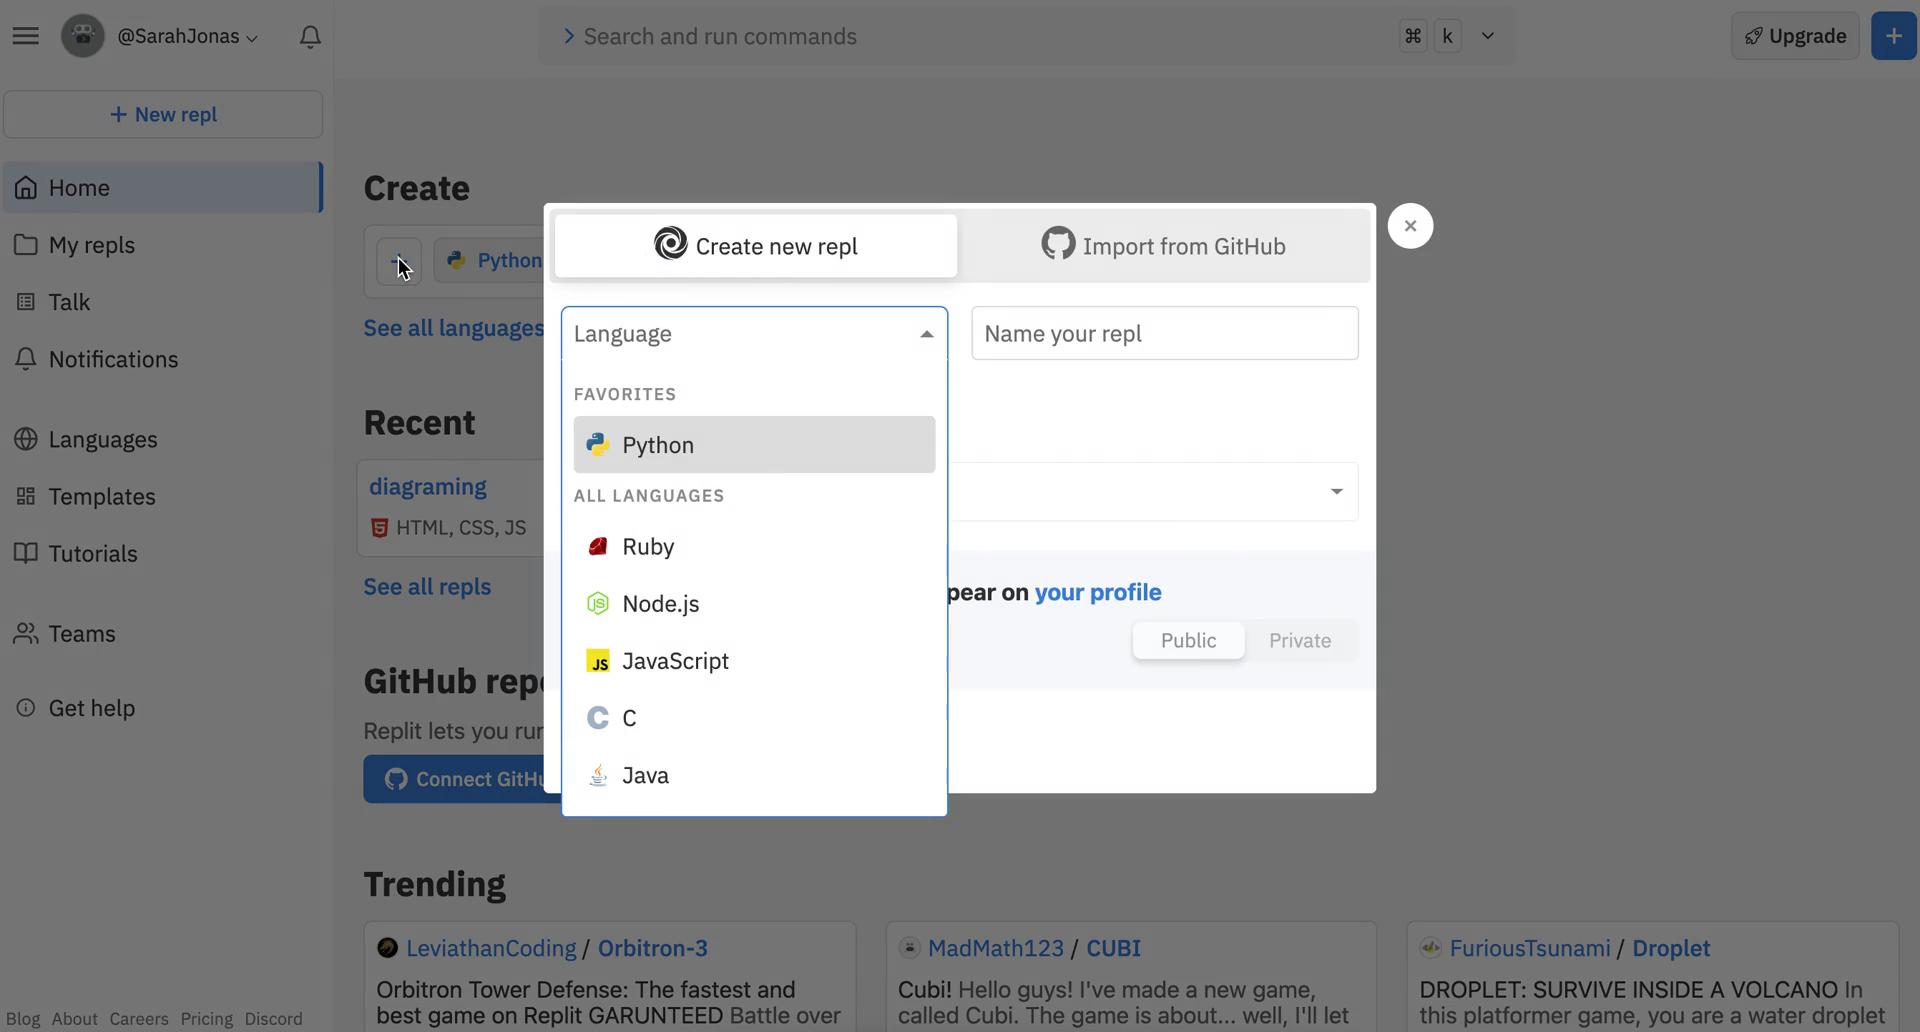Click the notifications bell icon in header
The image size is (1920, 1032).
coord(310,37)
